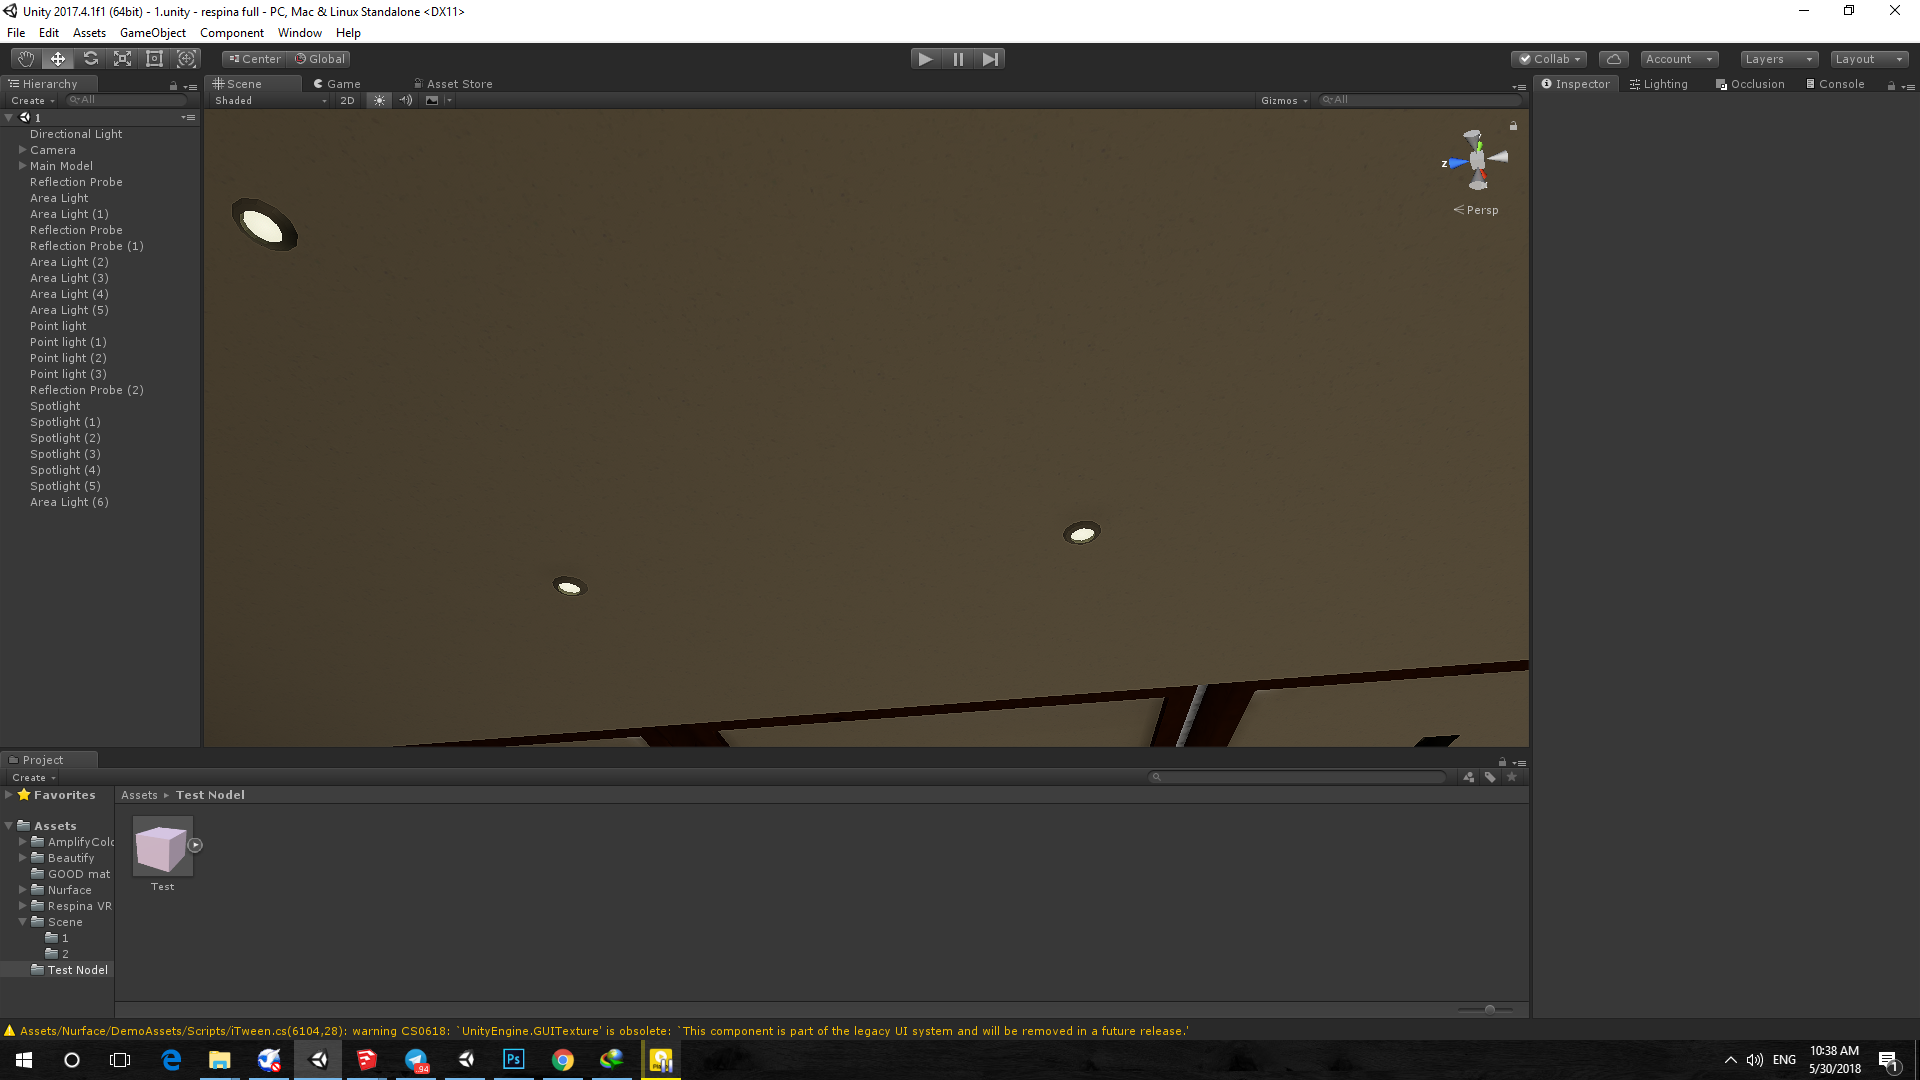This screenshot has width=1920, height=1080.
Task: Open the Component menu
Action: (232, 33)
